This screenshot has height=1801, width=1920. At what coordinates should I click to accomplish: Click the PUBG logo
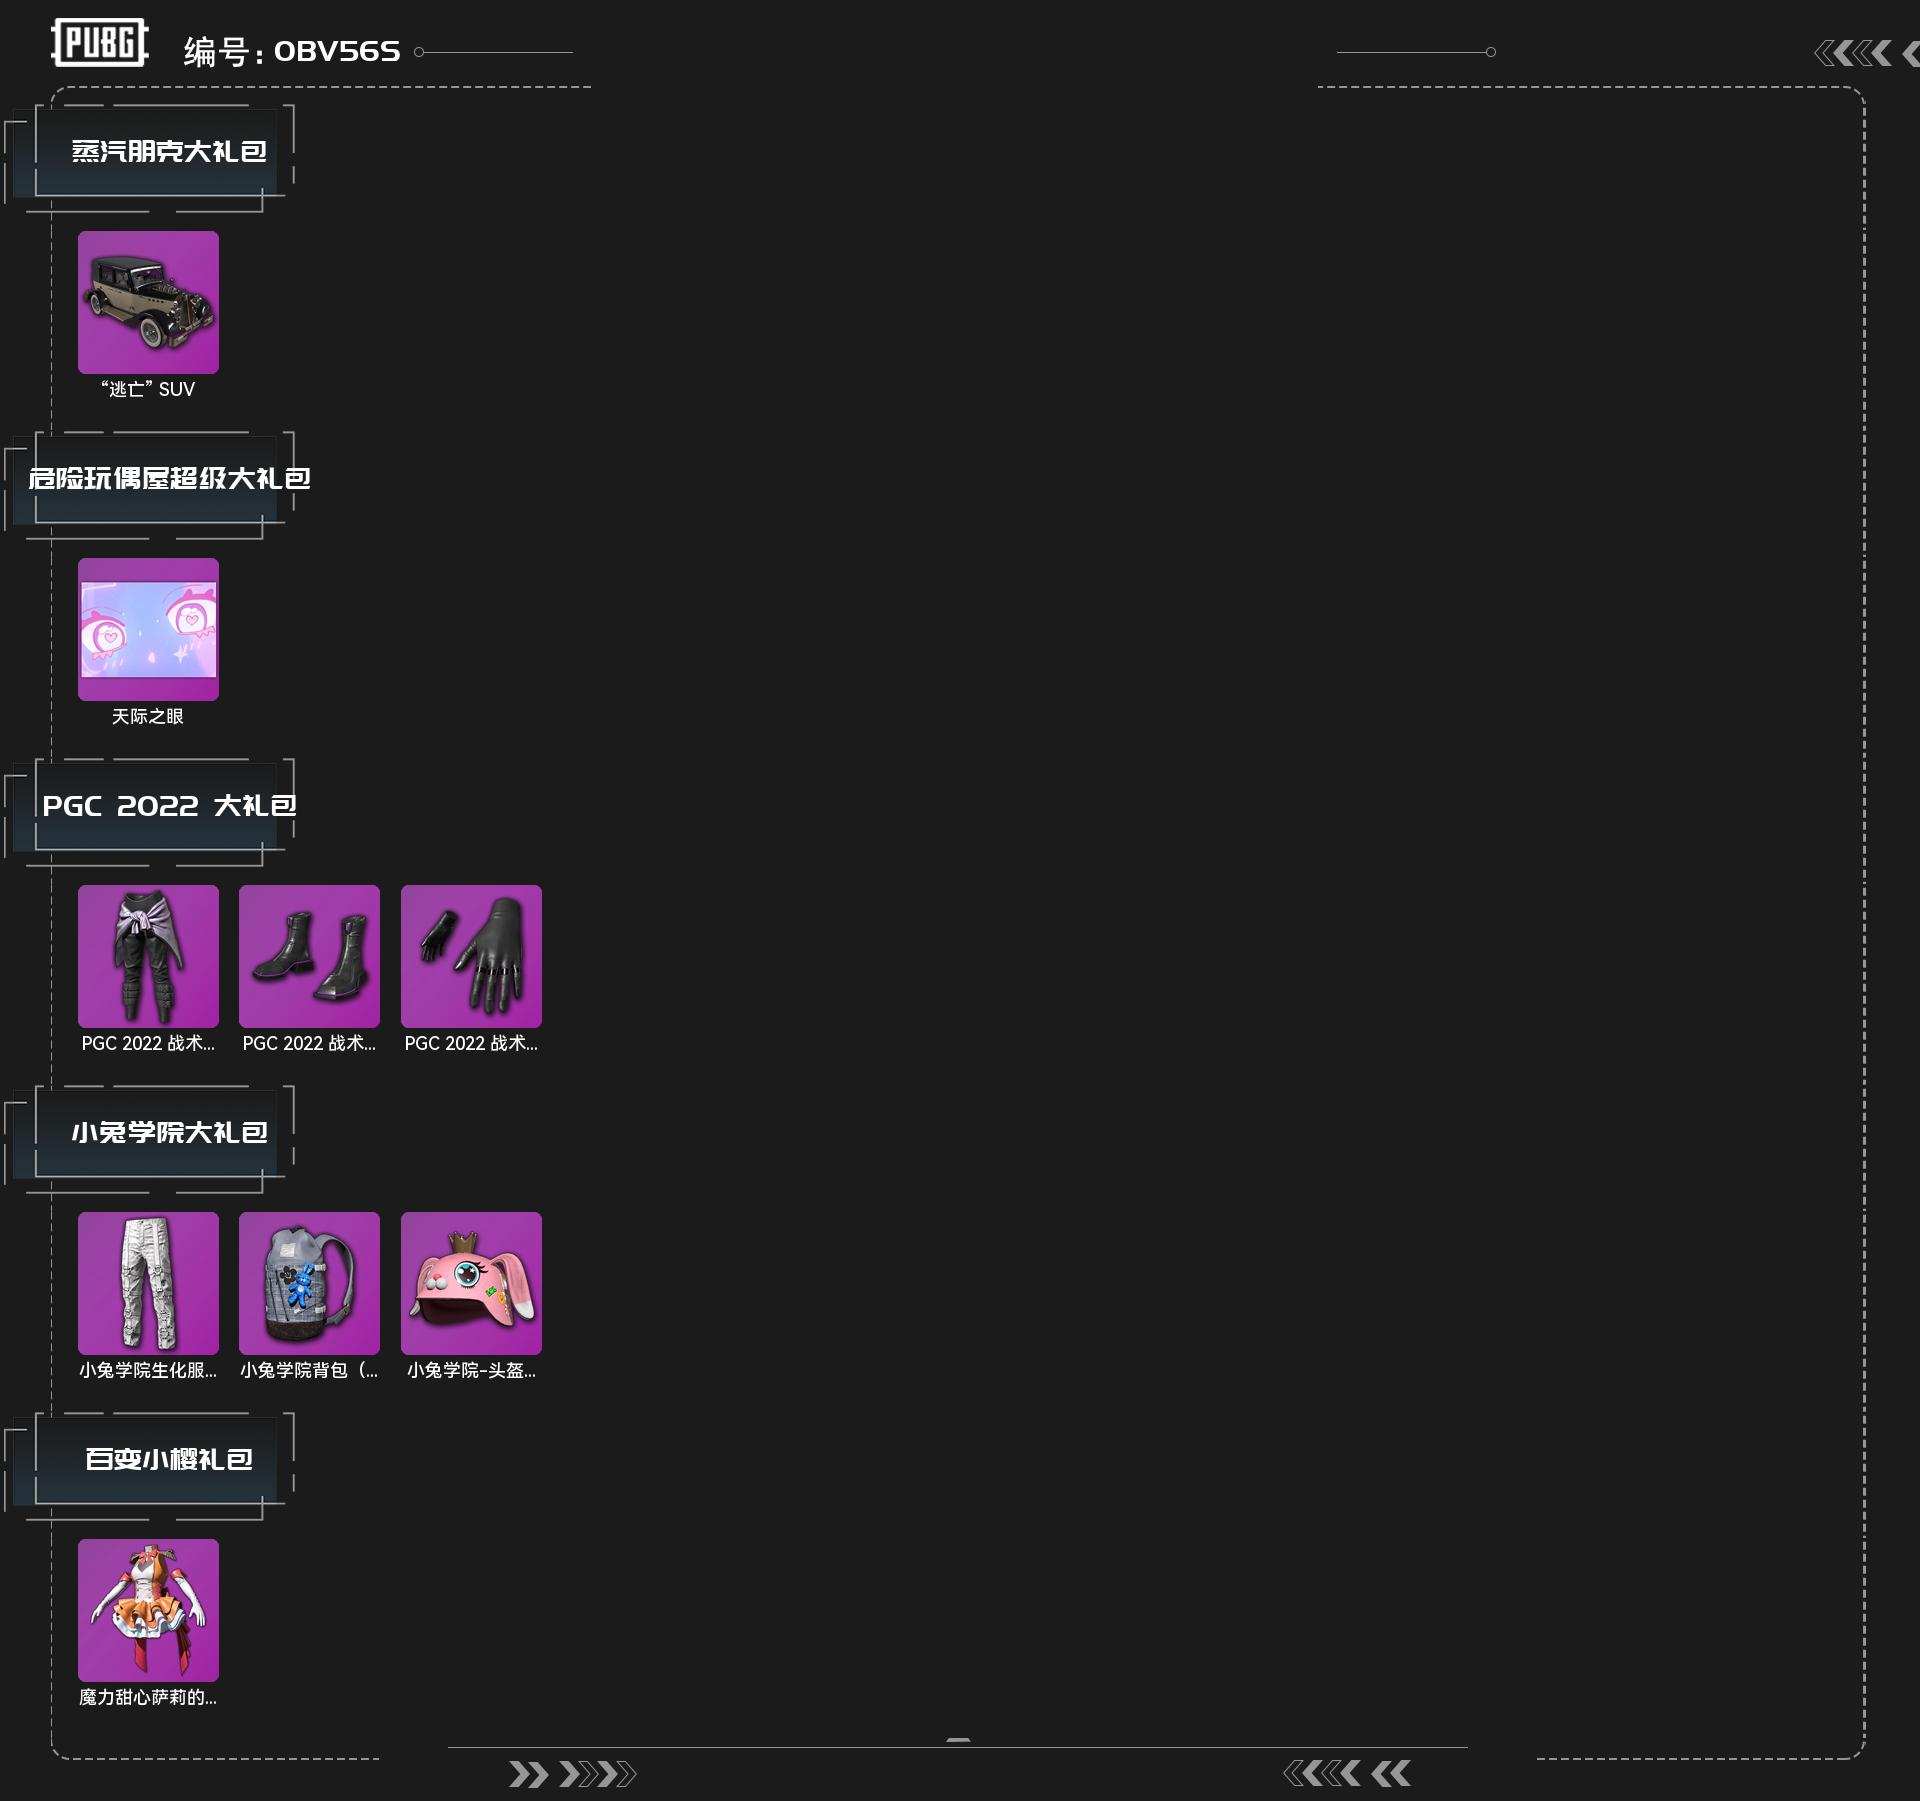click(100, 43)
